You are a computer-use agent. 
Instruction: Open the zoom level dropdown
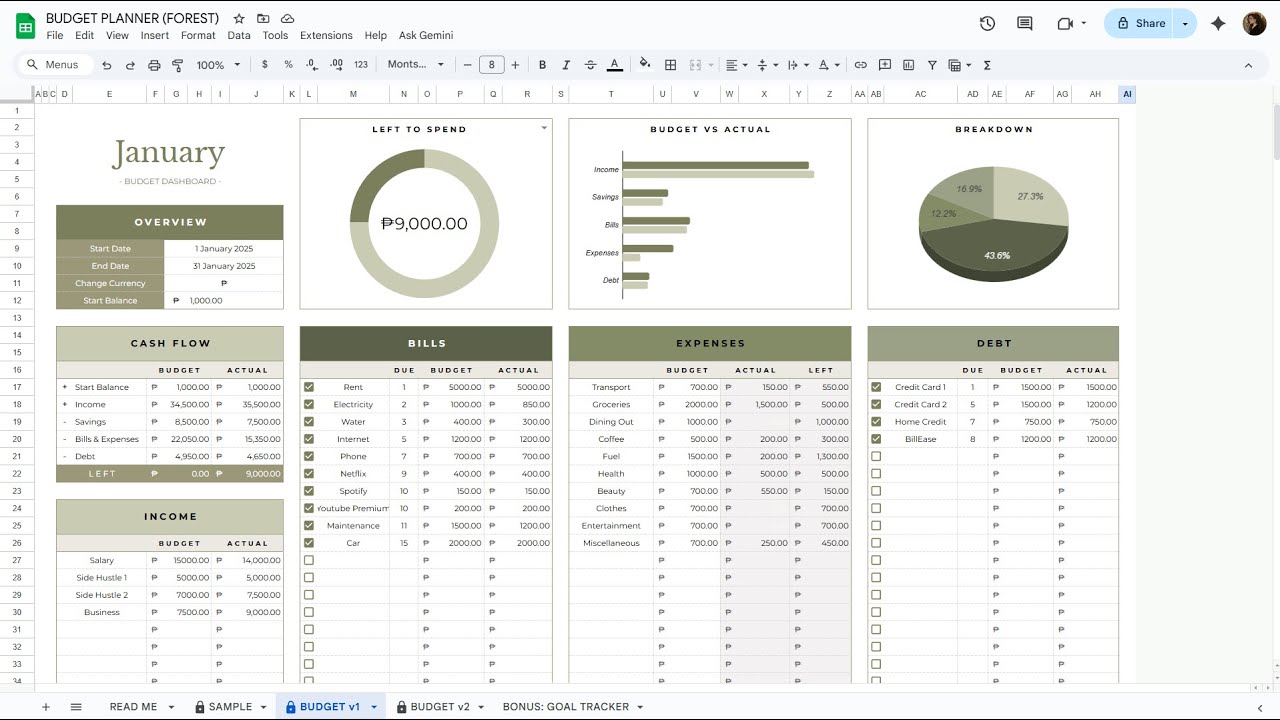click(x=218, y=65)
